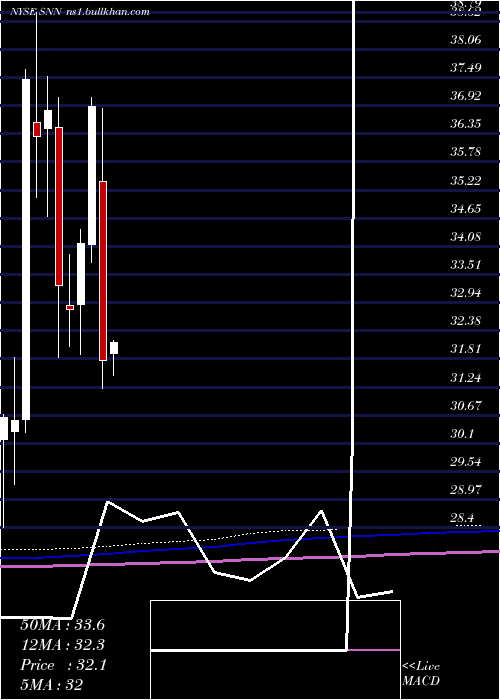The width and height of the screenshot is (500, 700).
Task: Click the 32.38 price axis label
Action: (x=466, y=321)
